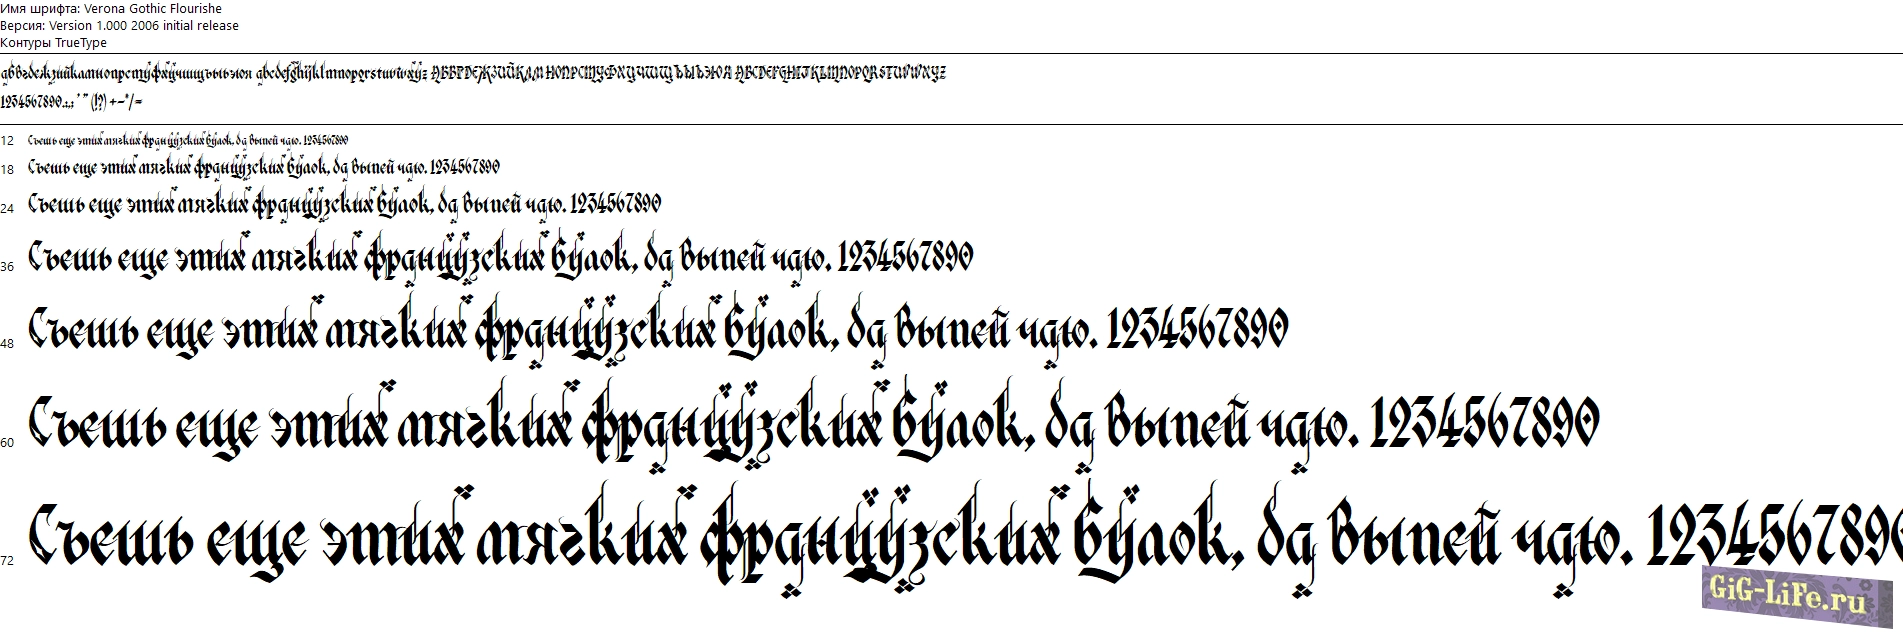Click the 60-point sample text line
1903x639 pixels.
coord(814,425)
